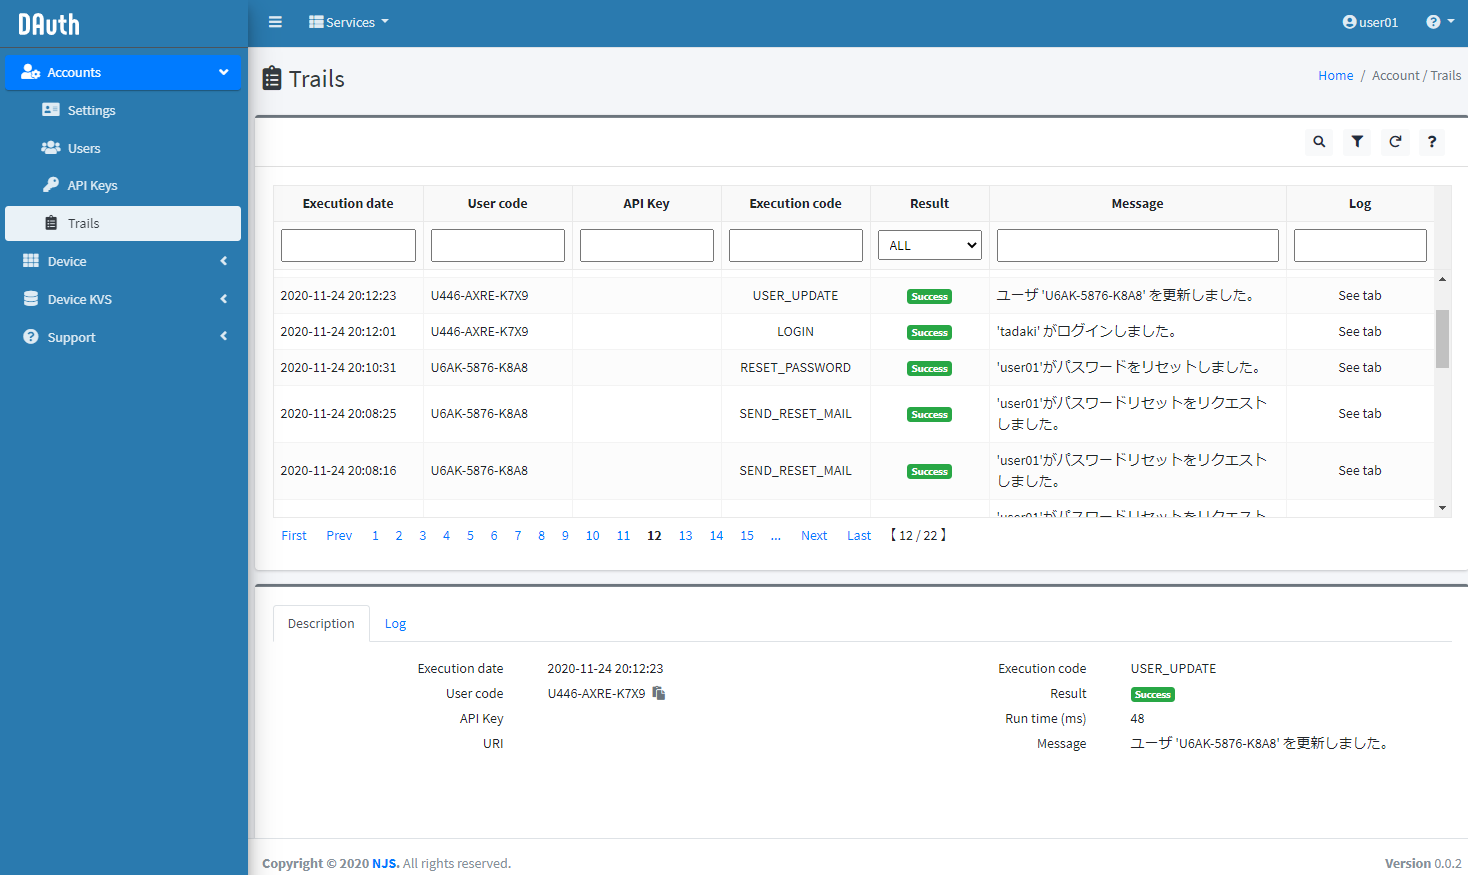
Task: Go to page 1
Action: pos(375,536)
